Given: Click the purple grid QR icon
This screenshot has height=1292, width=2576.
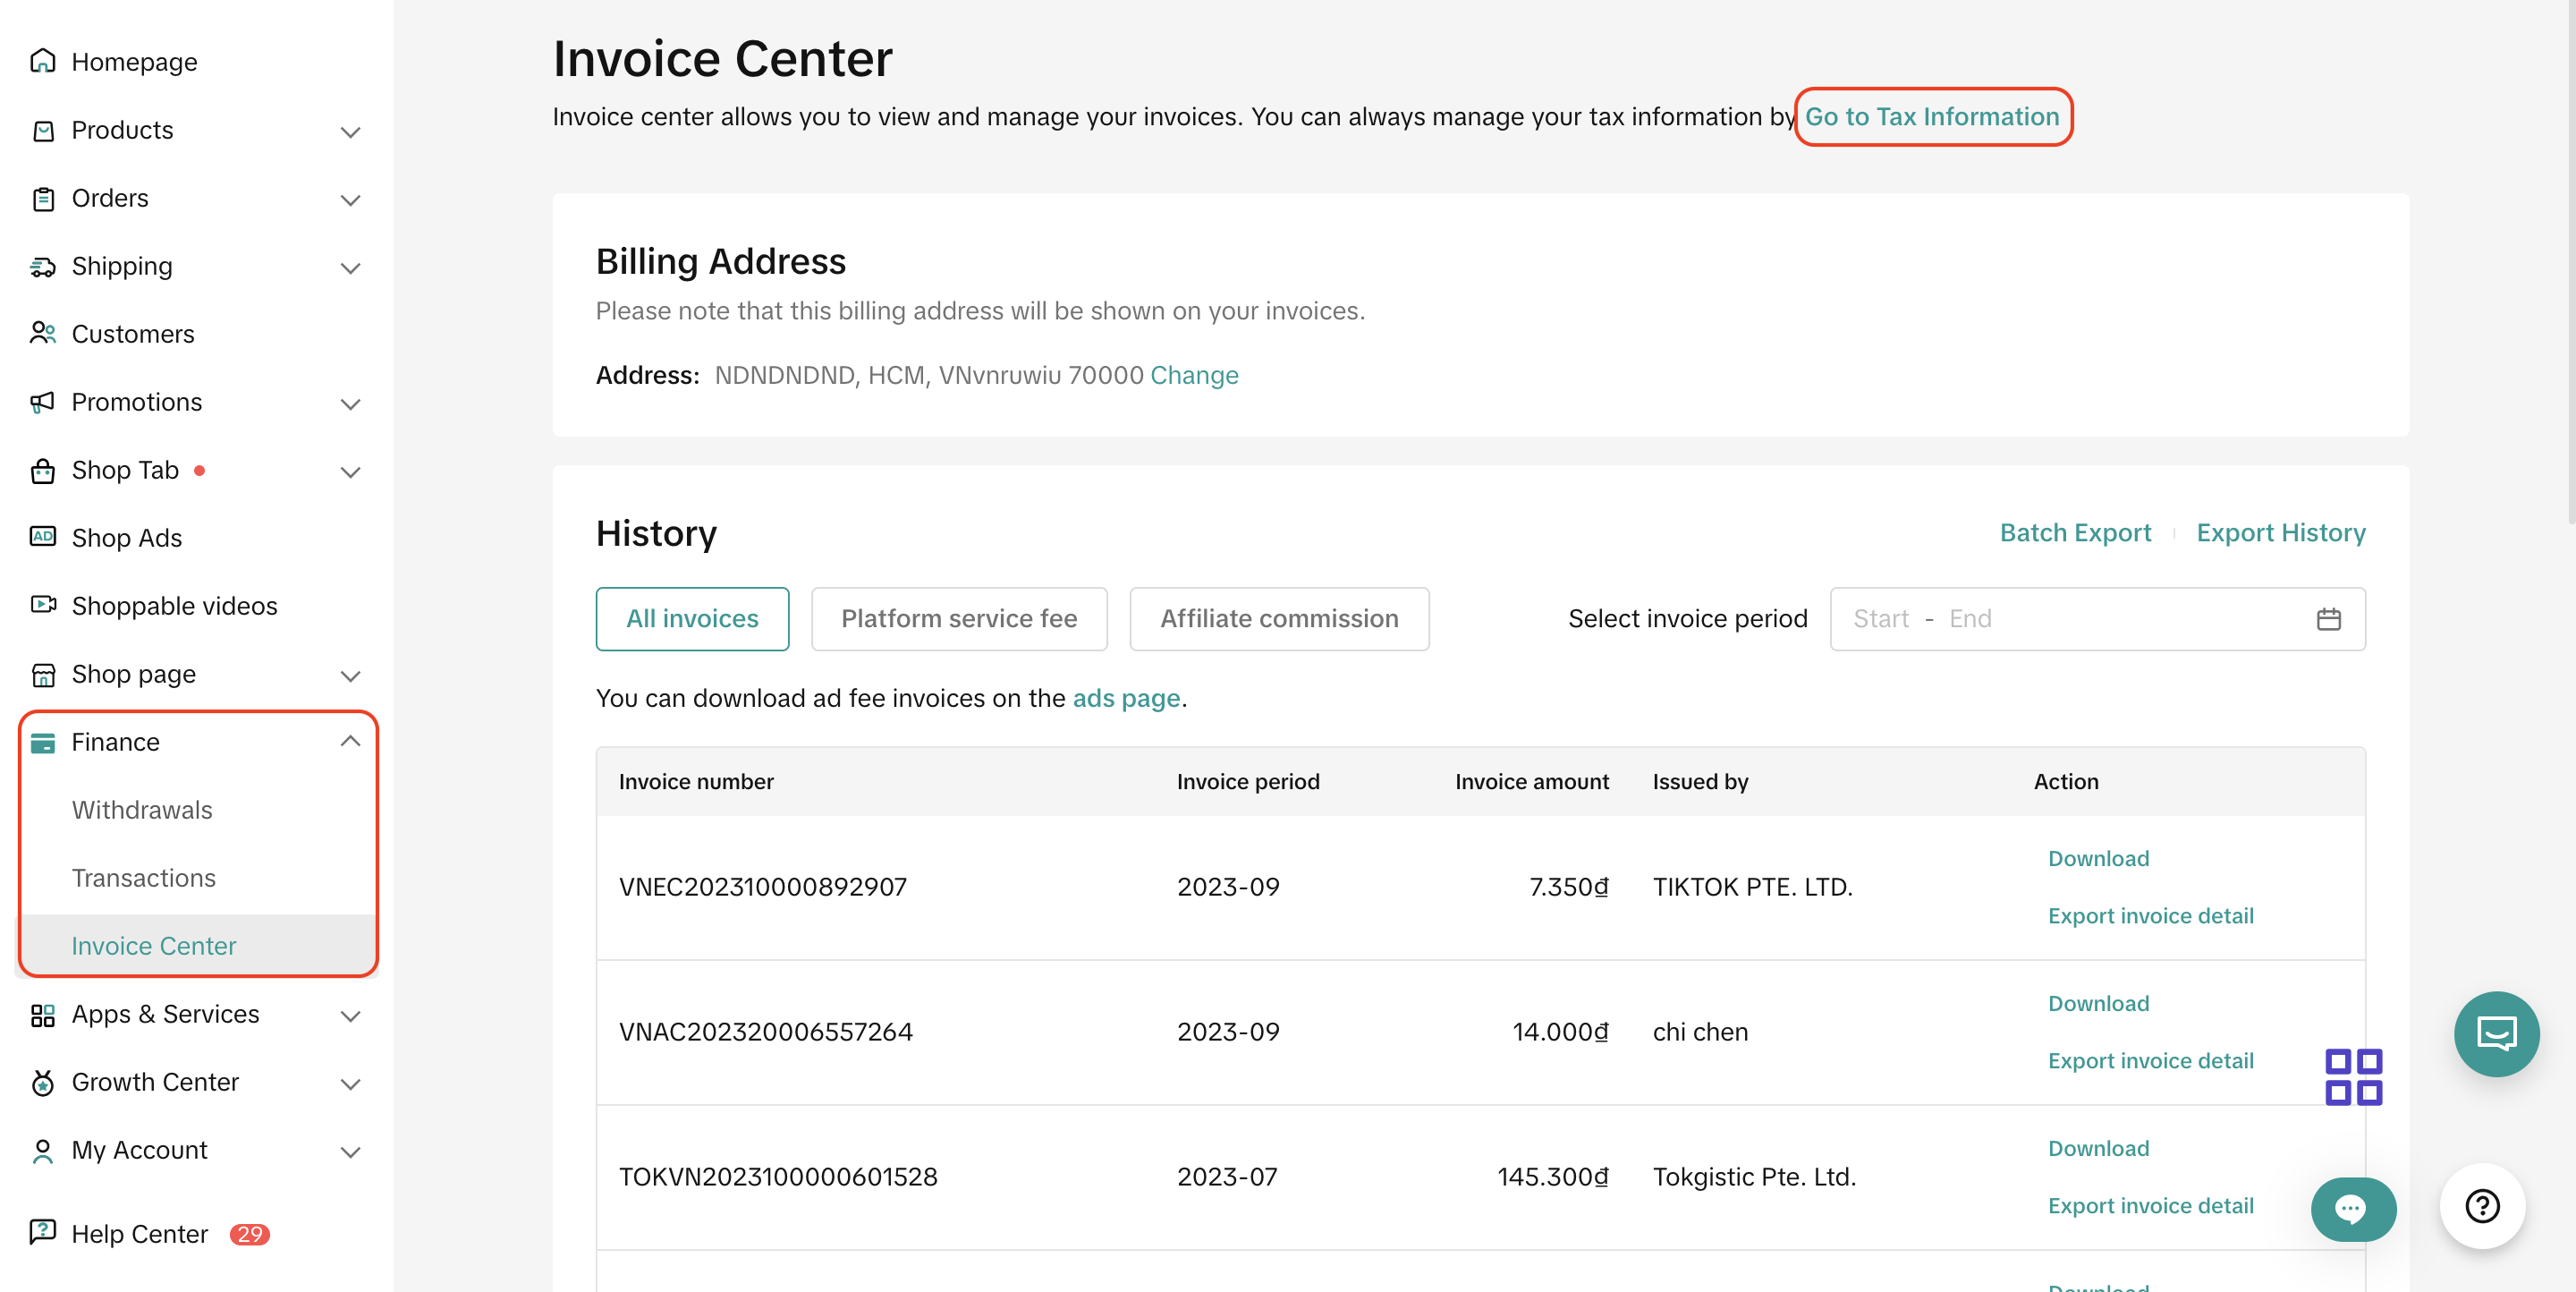Looking at the screenshot, I should 2353,1076.
